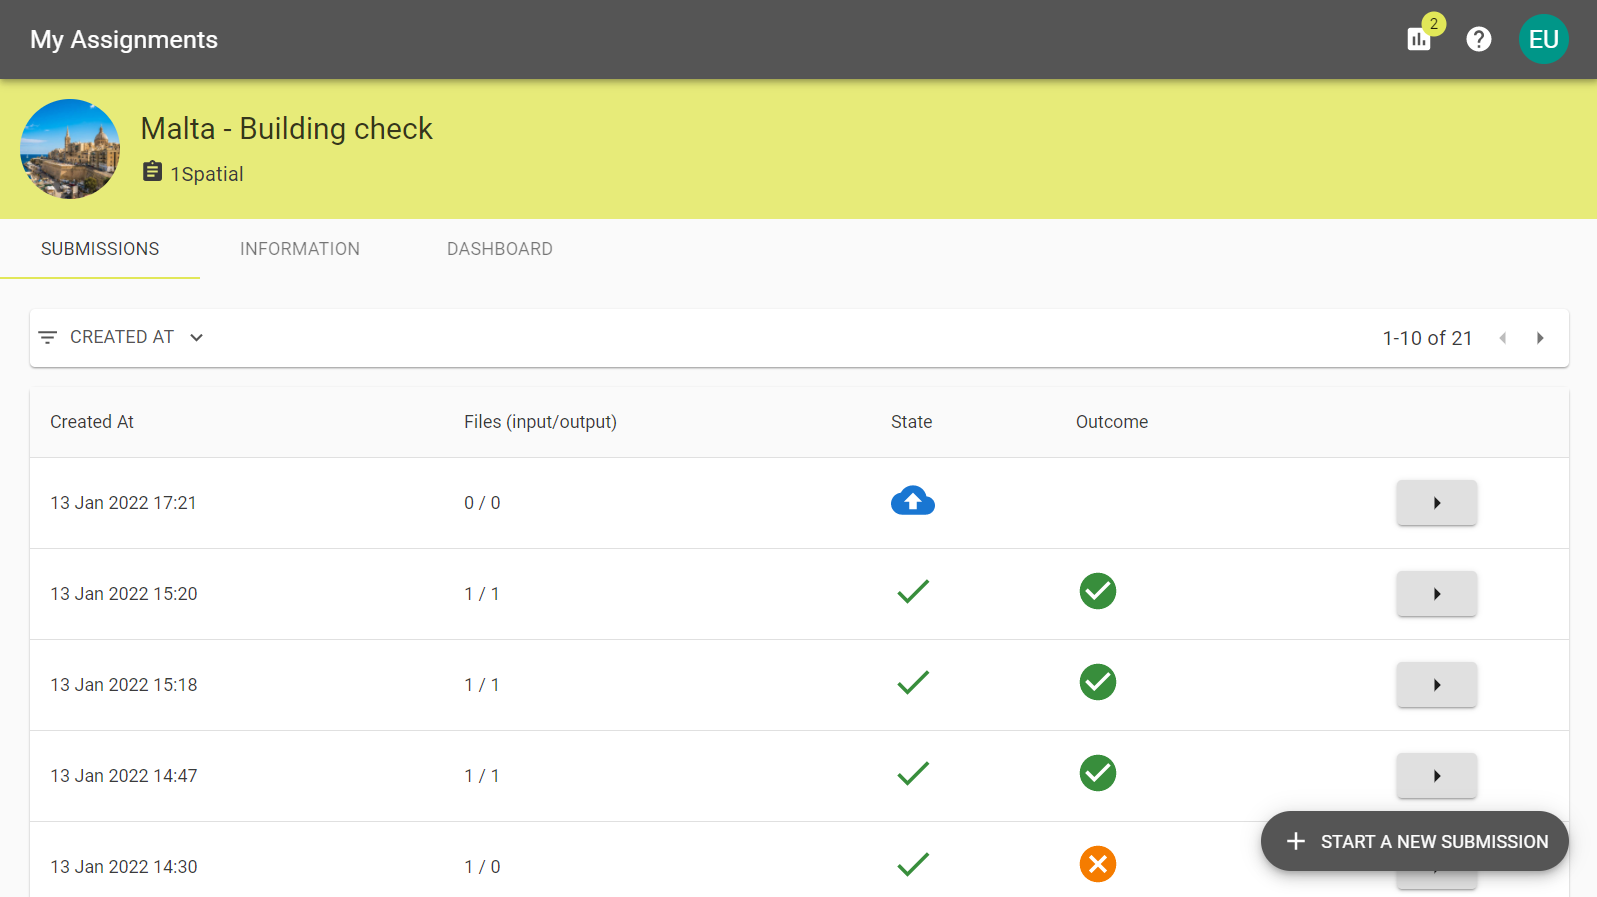Select the Submissions tab

tap(100, 249)
